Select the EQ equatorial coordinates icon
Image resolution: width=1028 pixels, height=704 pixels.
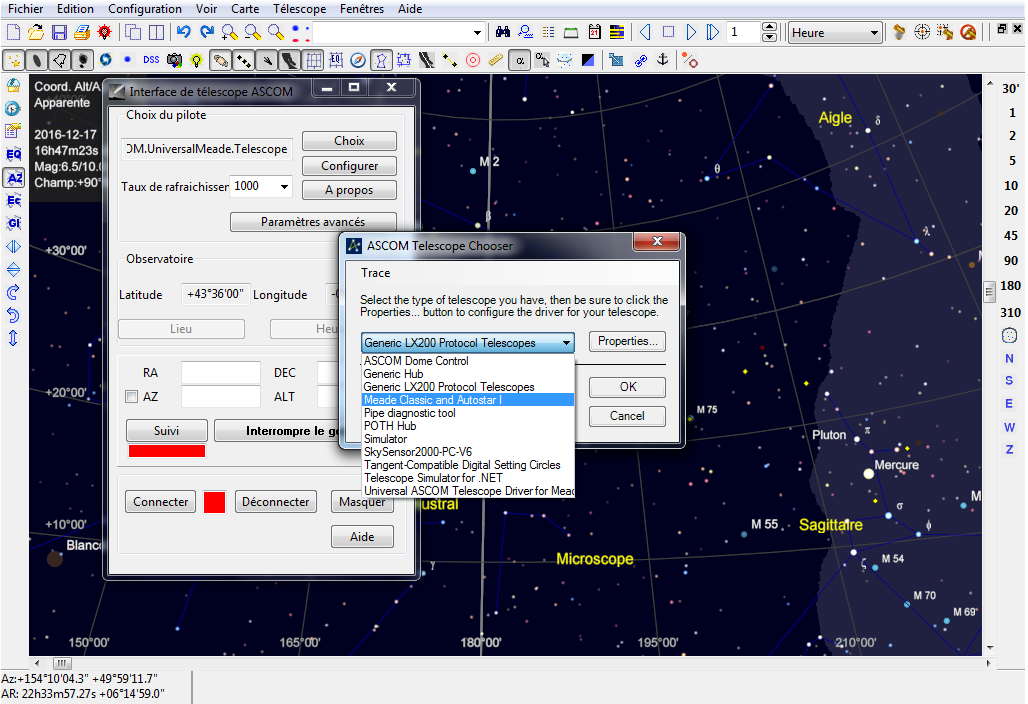(x=14, y=155)
